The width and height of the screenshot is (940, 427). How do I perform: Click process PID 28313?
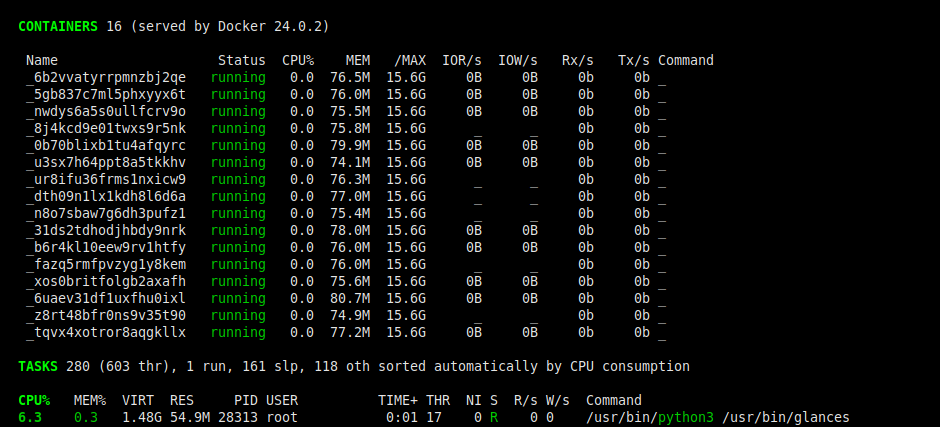click(x=238, y=417)
